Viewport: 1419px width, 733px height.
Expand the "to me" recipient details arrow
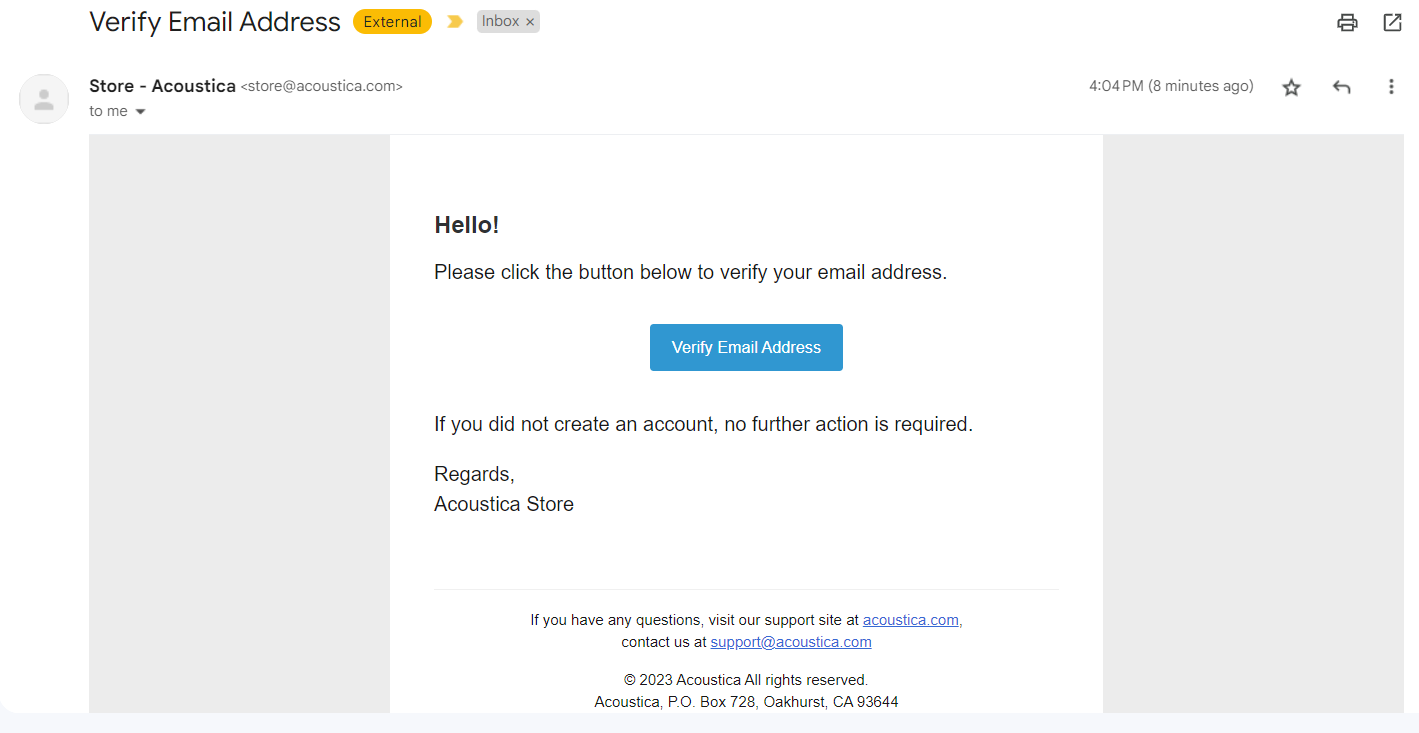[140, 112]
